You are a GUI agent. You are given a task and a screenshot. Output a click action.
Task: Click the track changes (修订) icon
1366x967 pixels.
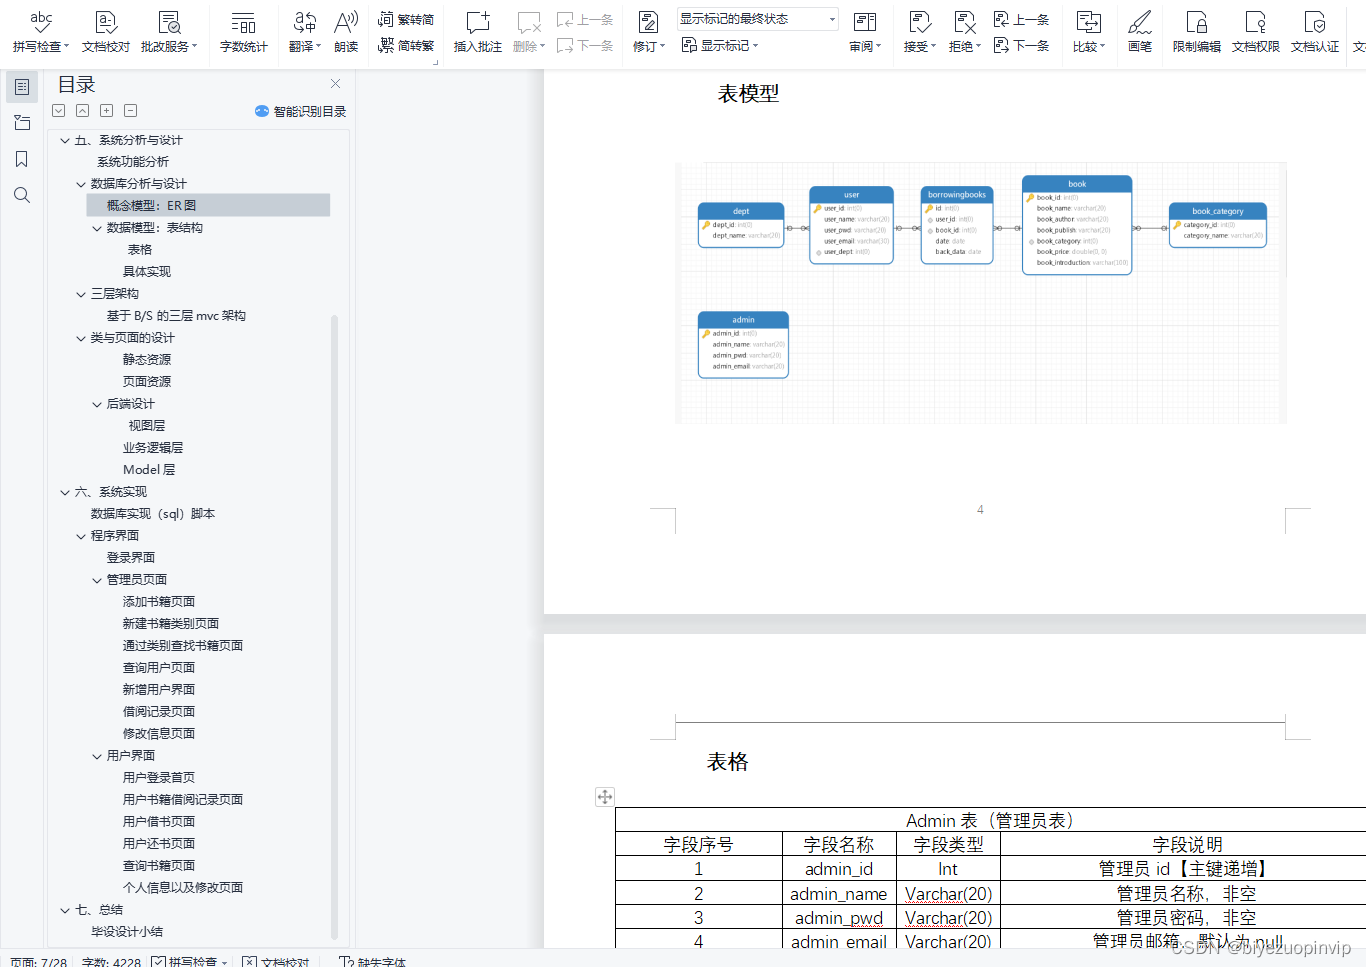click(x=648, y=22)
